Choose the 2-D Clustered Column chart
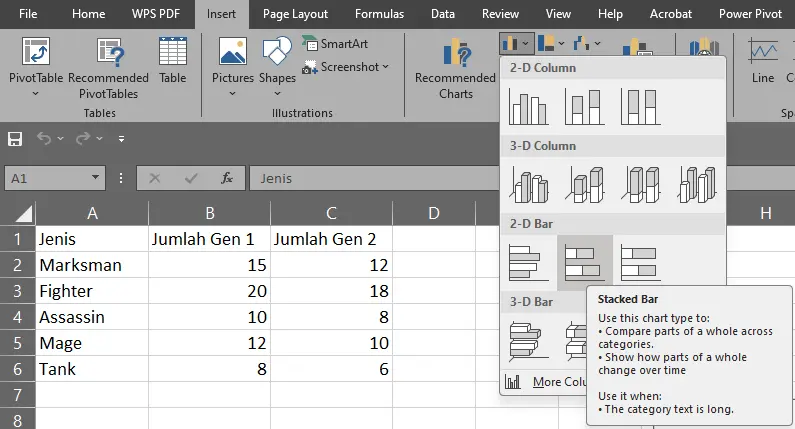Viewport: 795px width, 429px height. [528, 106]
